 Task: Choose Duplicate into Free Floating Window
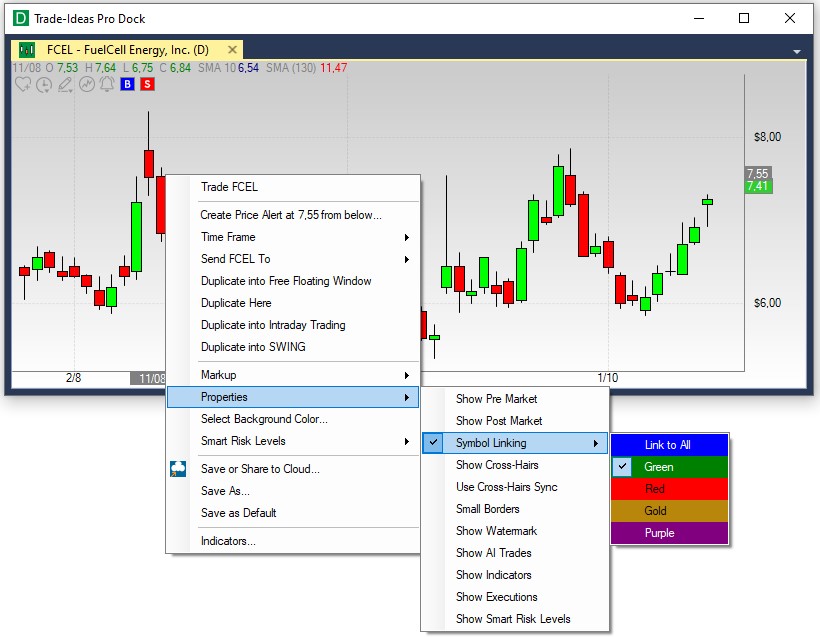pyautogui.click(x=293, y=281)
